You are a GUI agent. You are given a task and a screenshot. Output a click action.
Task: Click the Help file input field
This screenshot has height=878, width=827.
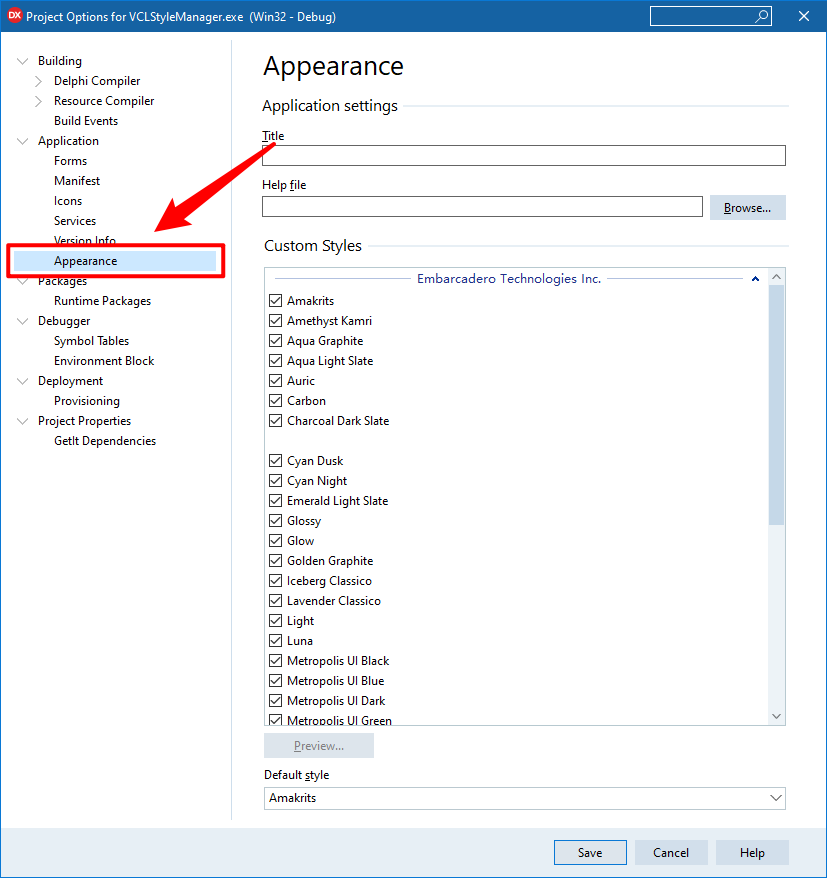(x=482, y=207)
